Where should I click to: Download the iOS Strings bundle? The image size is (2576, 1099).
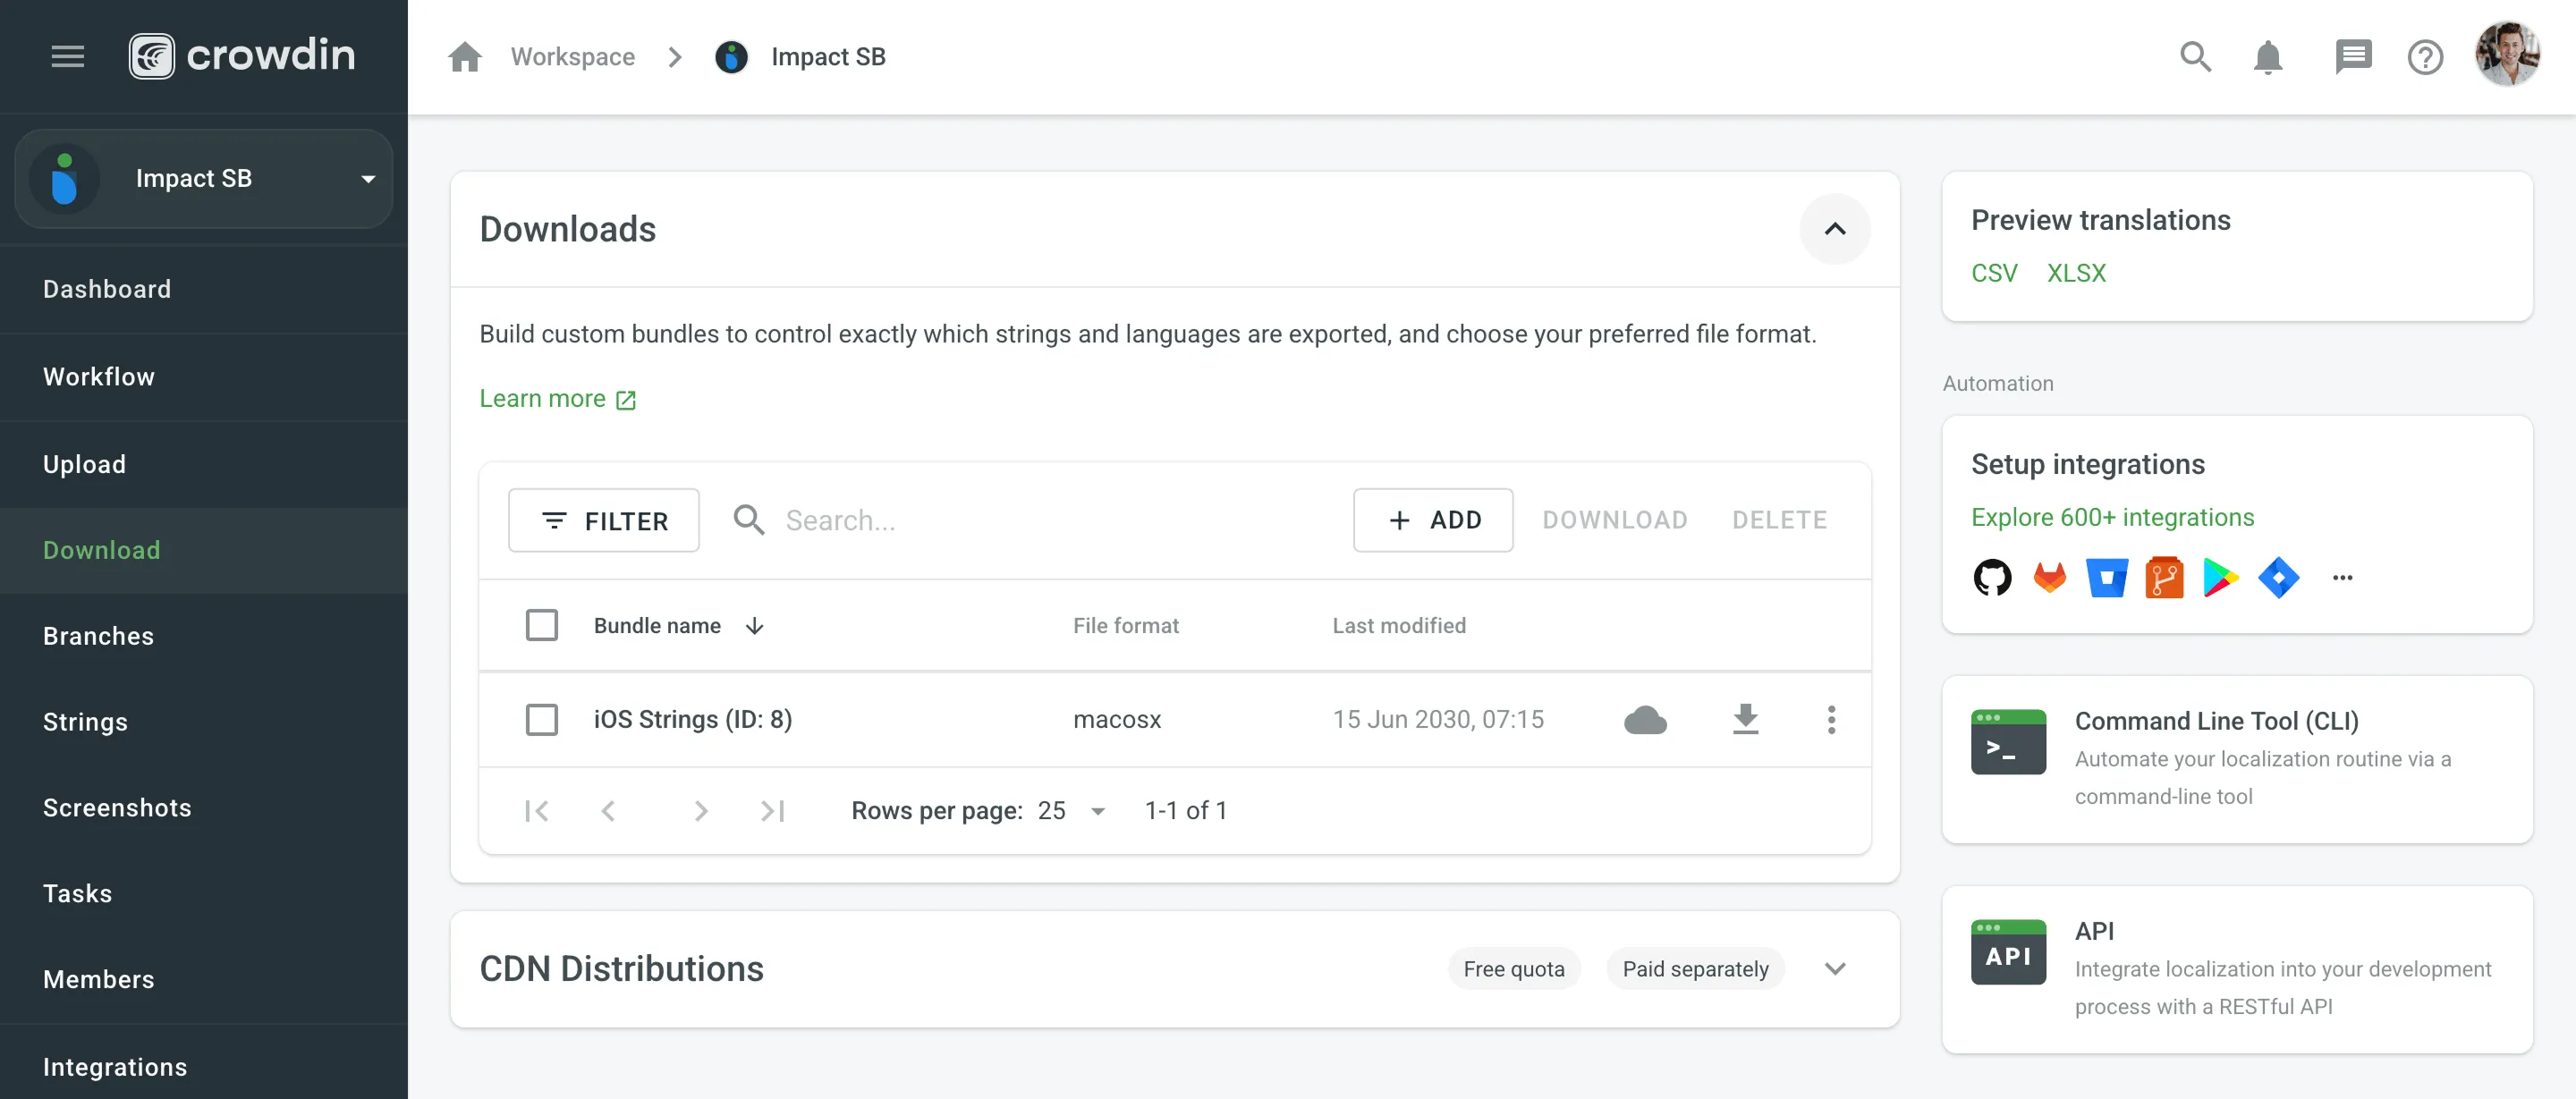point(1745,719)
